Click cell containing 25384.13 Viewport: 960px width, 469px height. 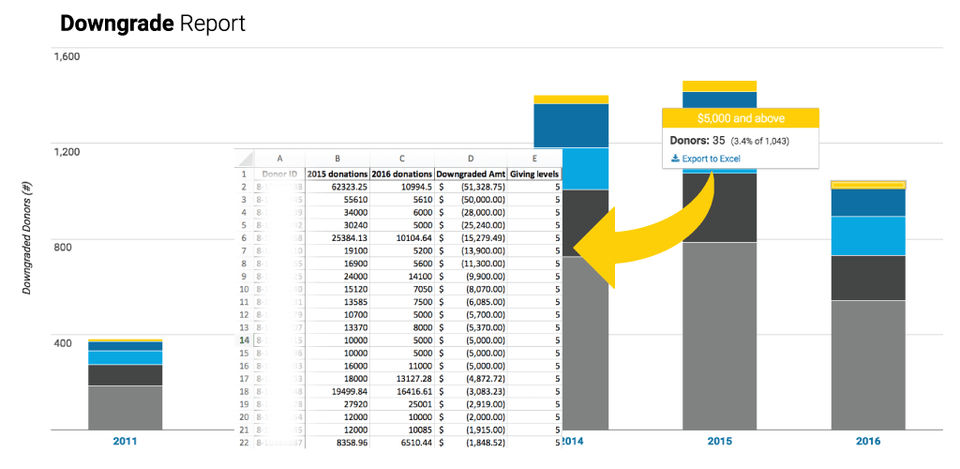pos(337,238)
